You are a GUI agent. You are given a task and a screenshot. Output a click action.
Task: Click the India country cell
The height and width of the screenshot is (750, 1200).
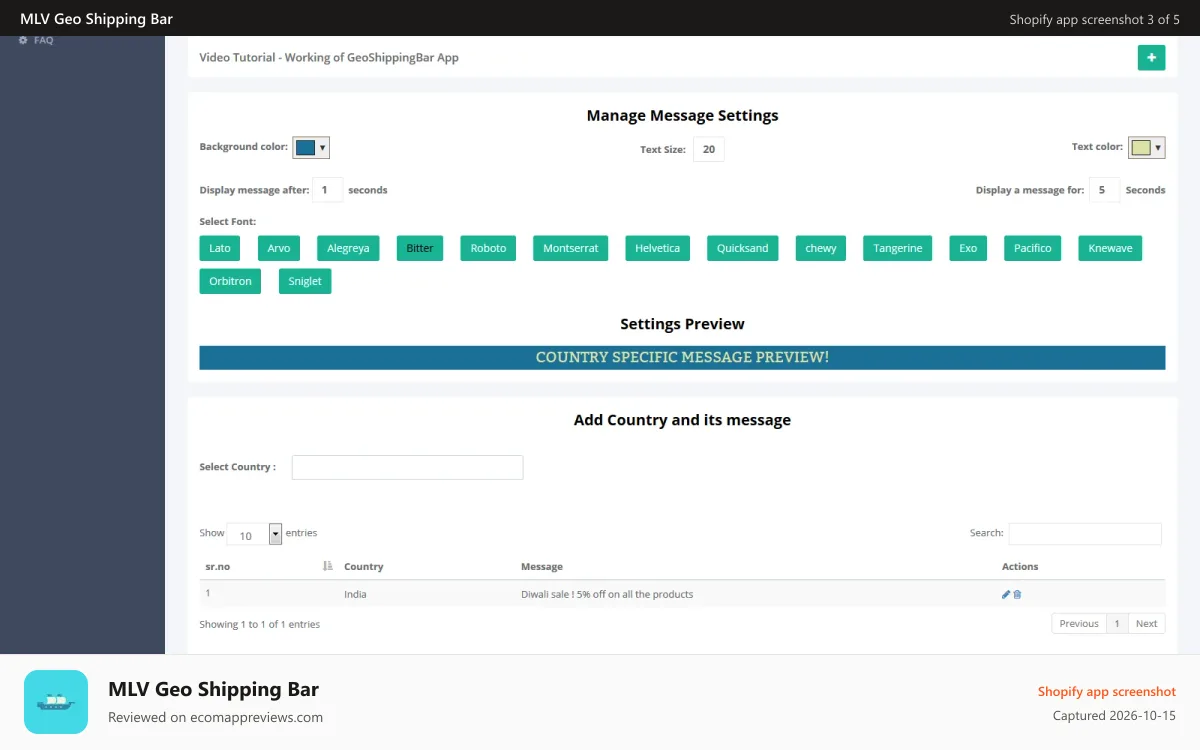(355, 594)
